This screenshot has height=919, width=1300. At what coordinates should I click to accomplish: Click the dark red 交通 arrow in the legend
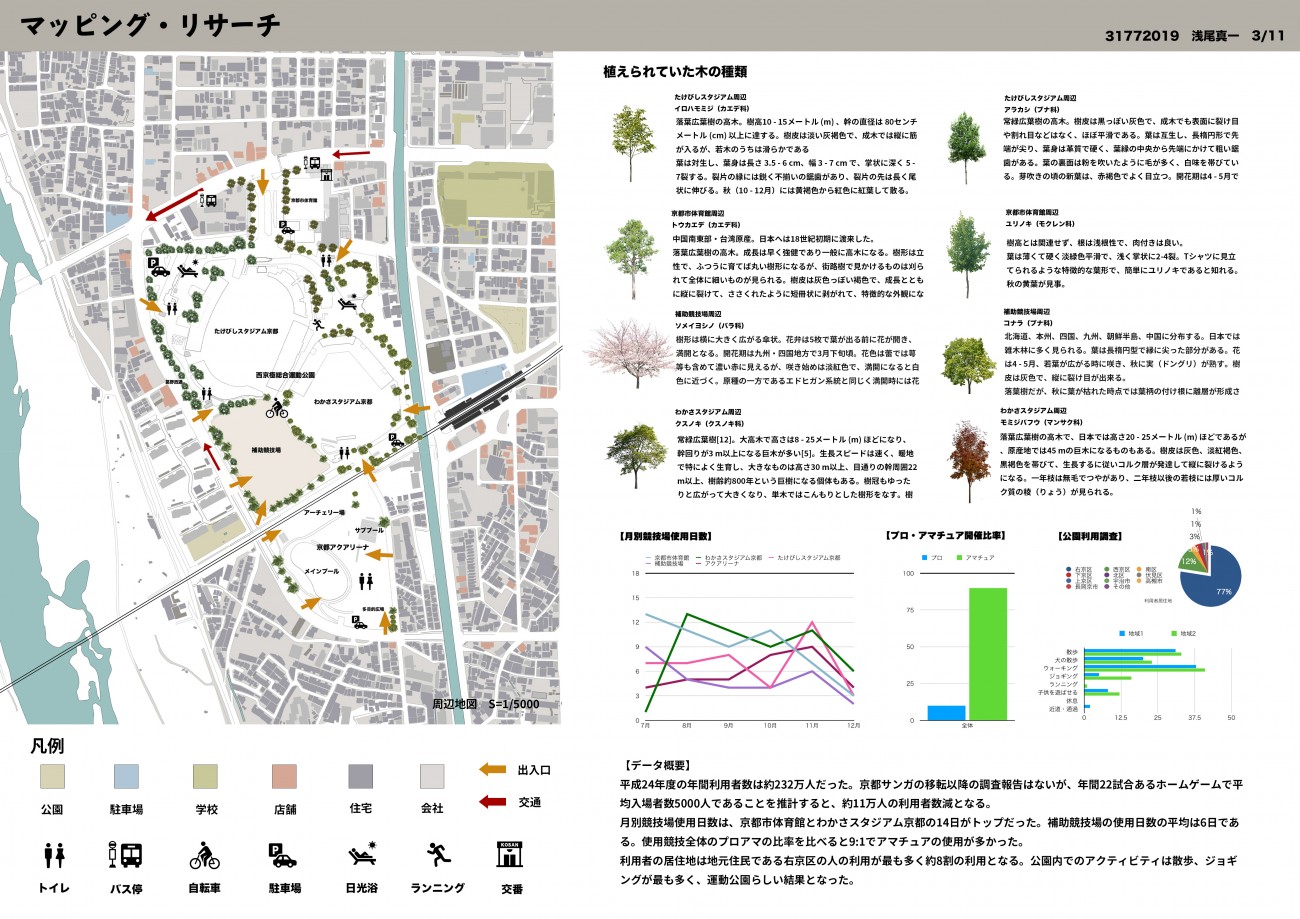click(x=491, y=801)
